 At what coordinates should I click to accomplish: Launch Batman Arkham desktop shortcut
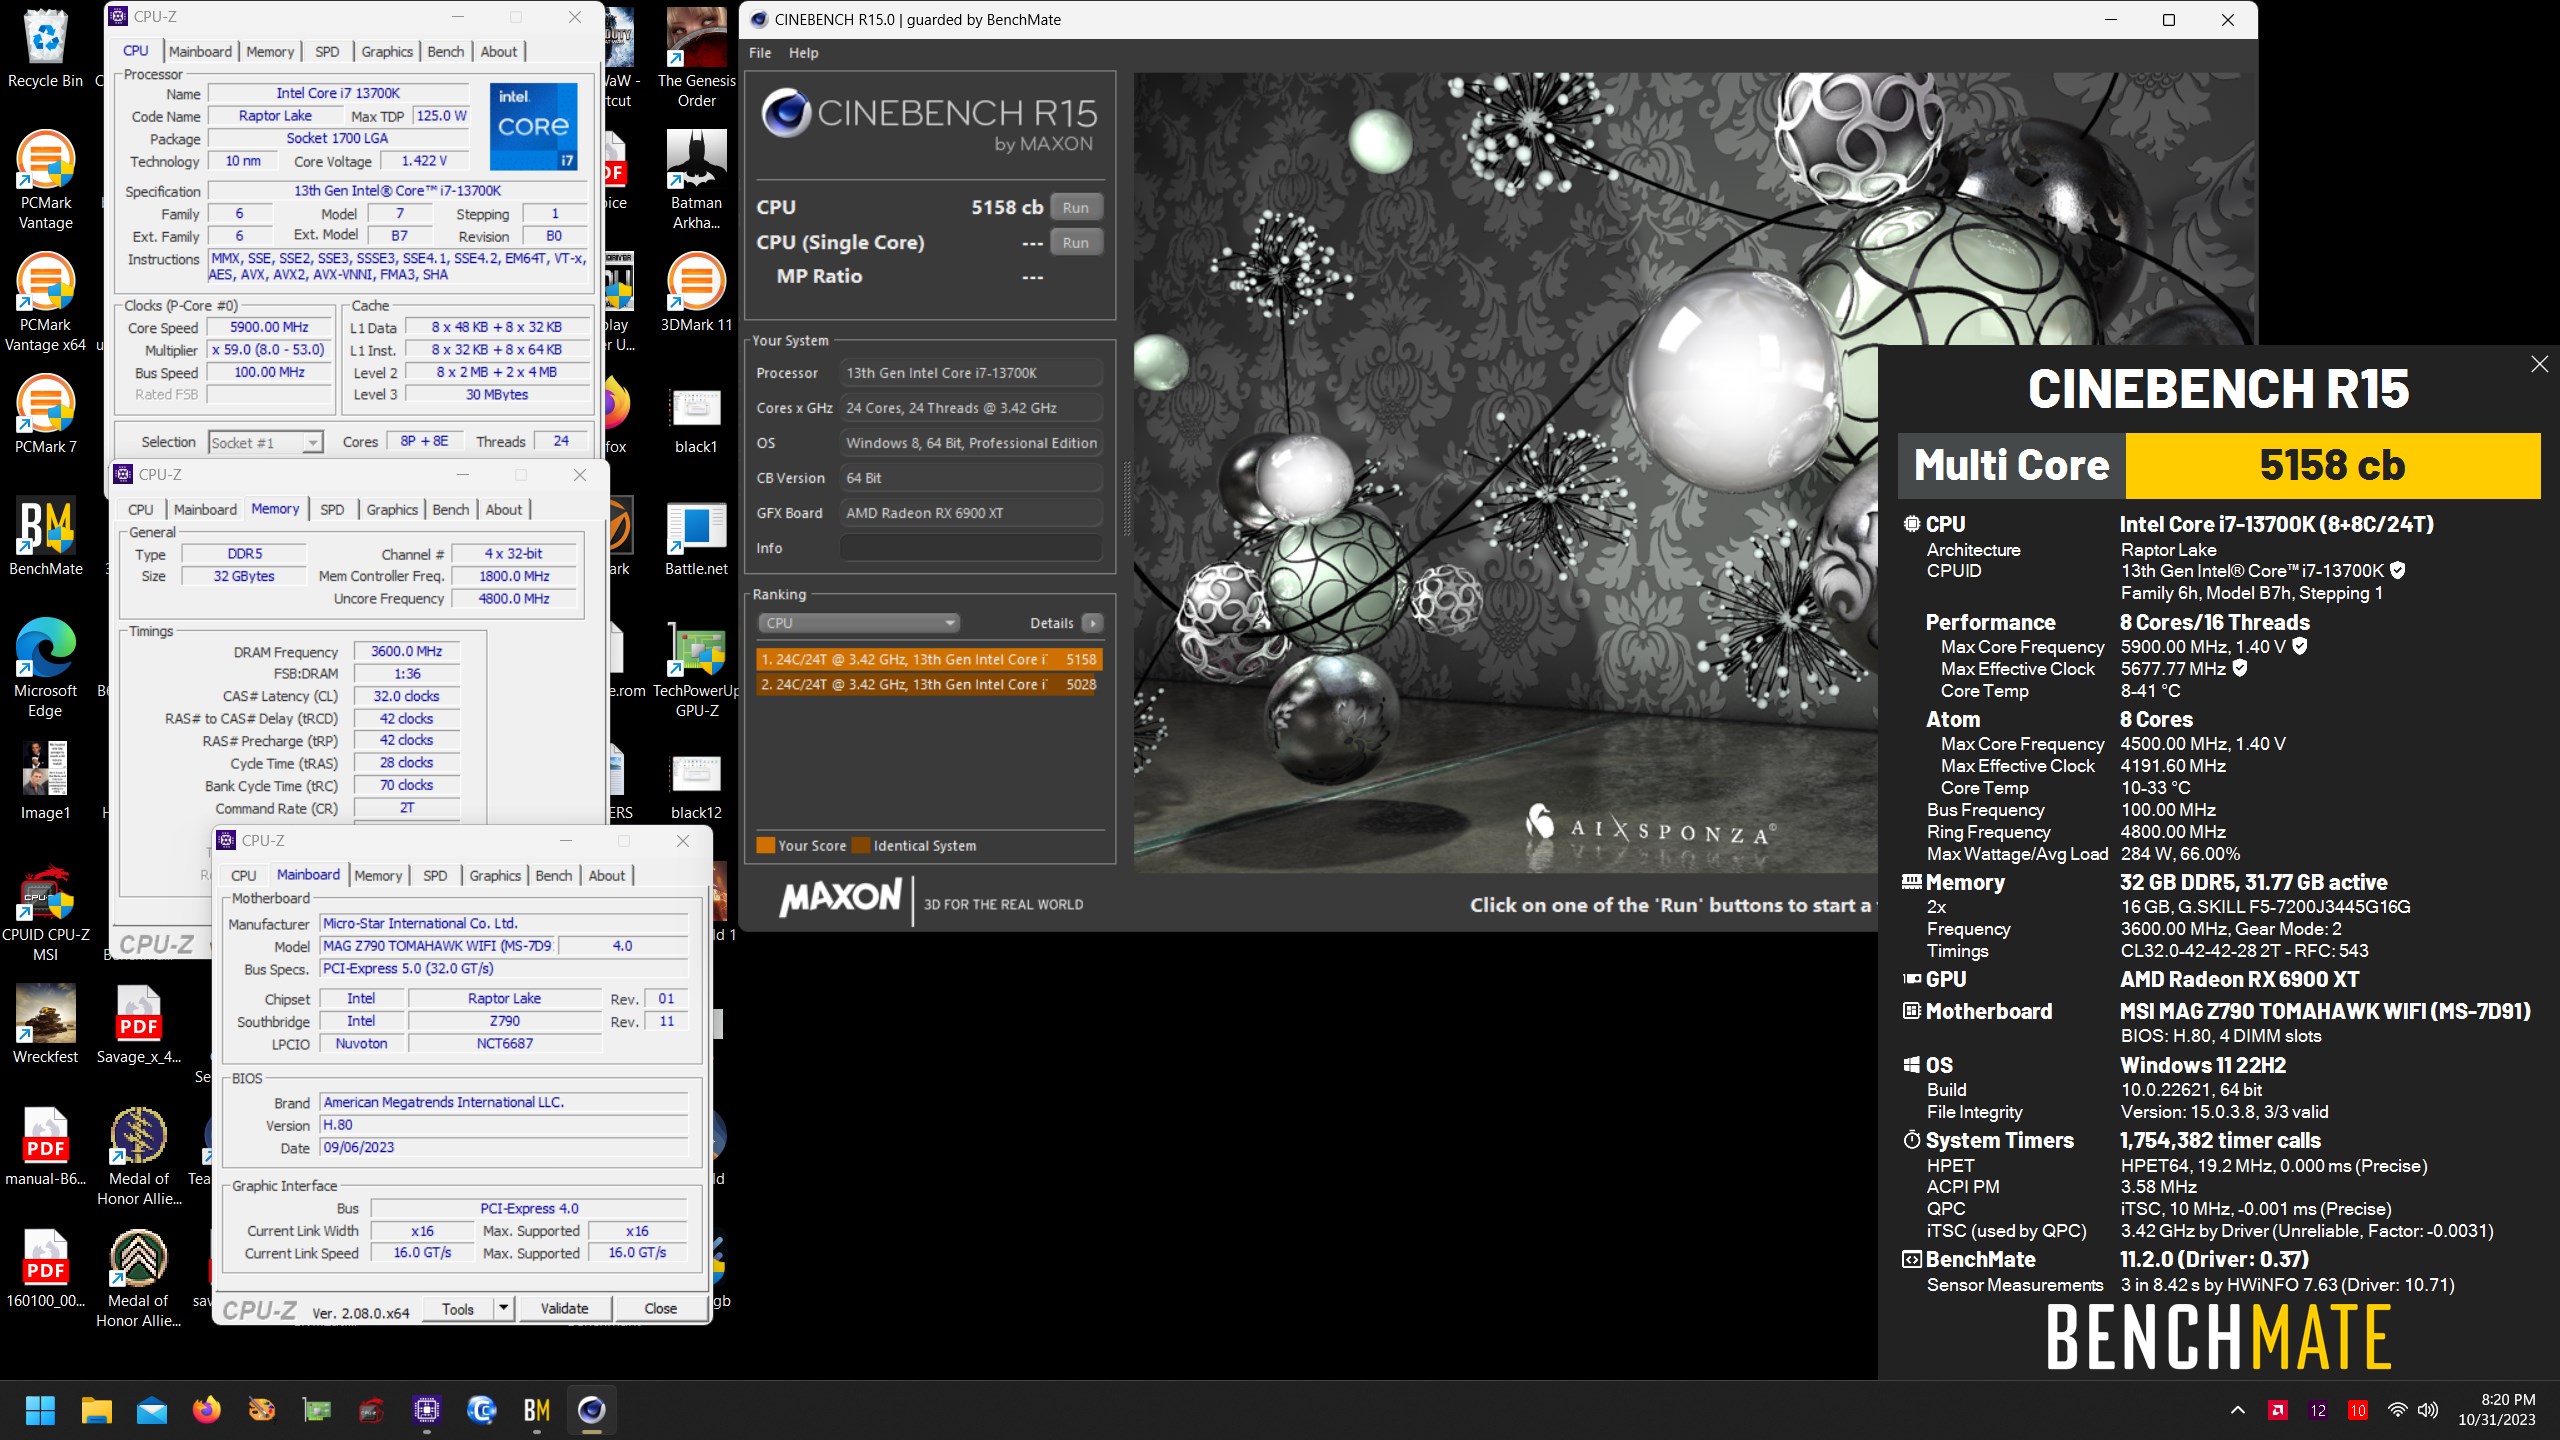click(x=696, y=180)
